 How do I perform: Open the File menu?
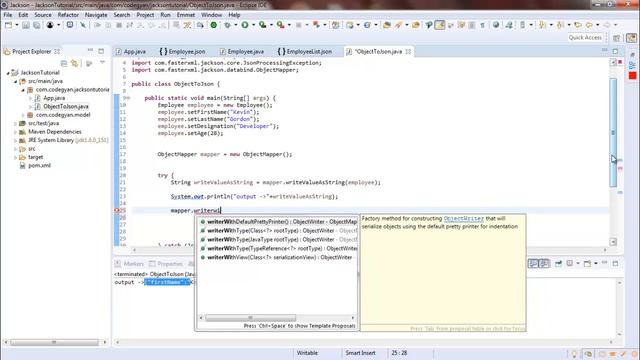[8, 15]
